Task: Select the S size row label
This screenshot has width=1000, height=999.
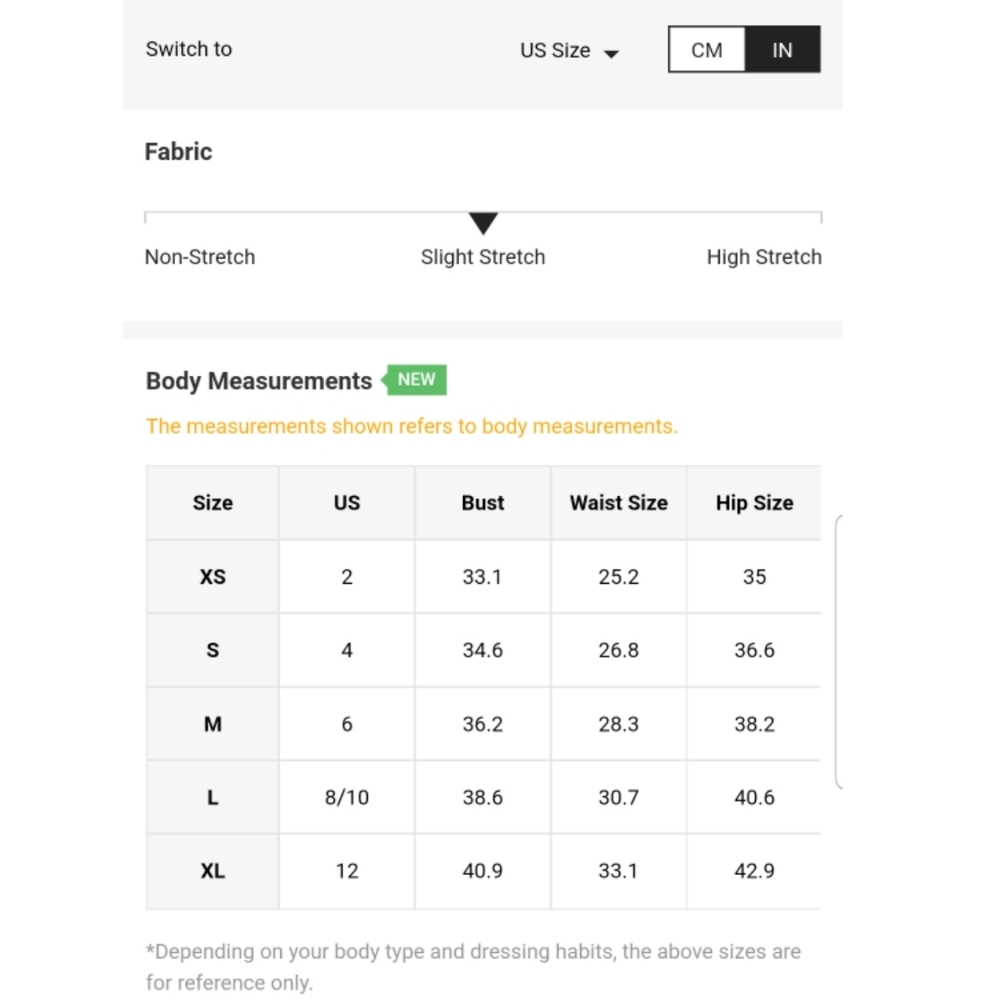Action: 212,650
